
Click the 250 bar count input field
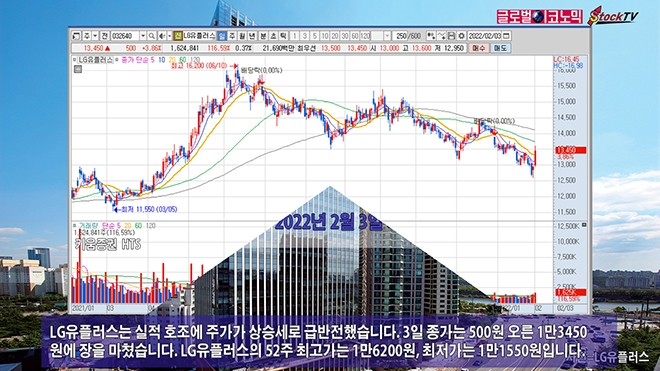[400, 36]
